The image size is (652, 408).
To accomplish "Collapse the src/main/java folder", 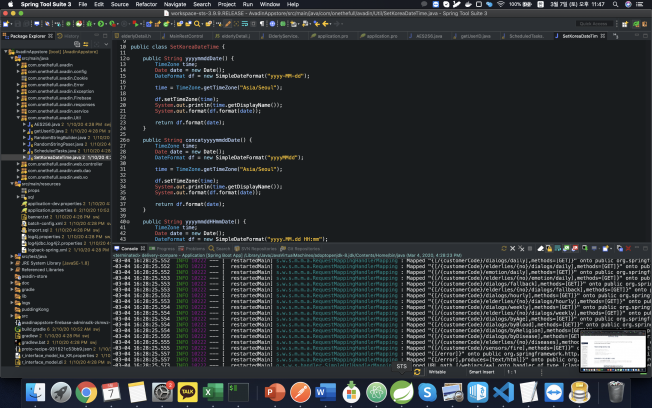I will (x=10, y=58).
